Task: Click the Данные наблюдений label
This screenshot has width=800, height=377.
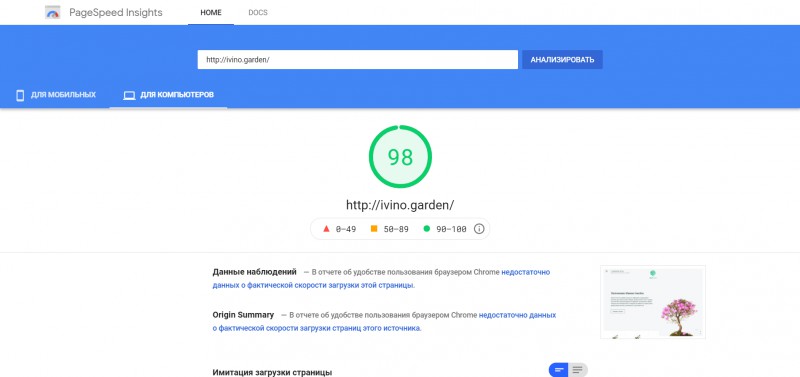Action: click(255, 272)
